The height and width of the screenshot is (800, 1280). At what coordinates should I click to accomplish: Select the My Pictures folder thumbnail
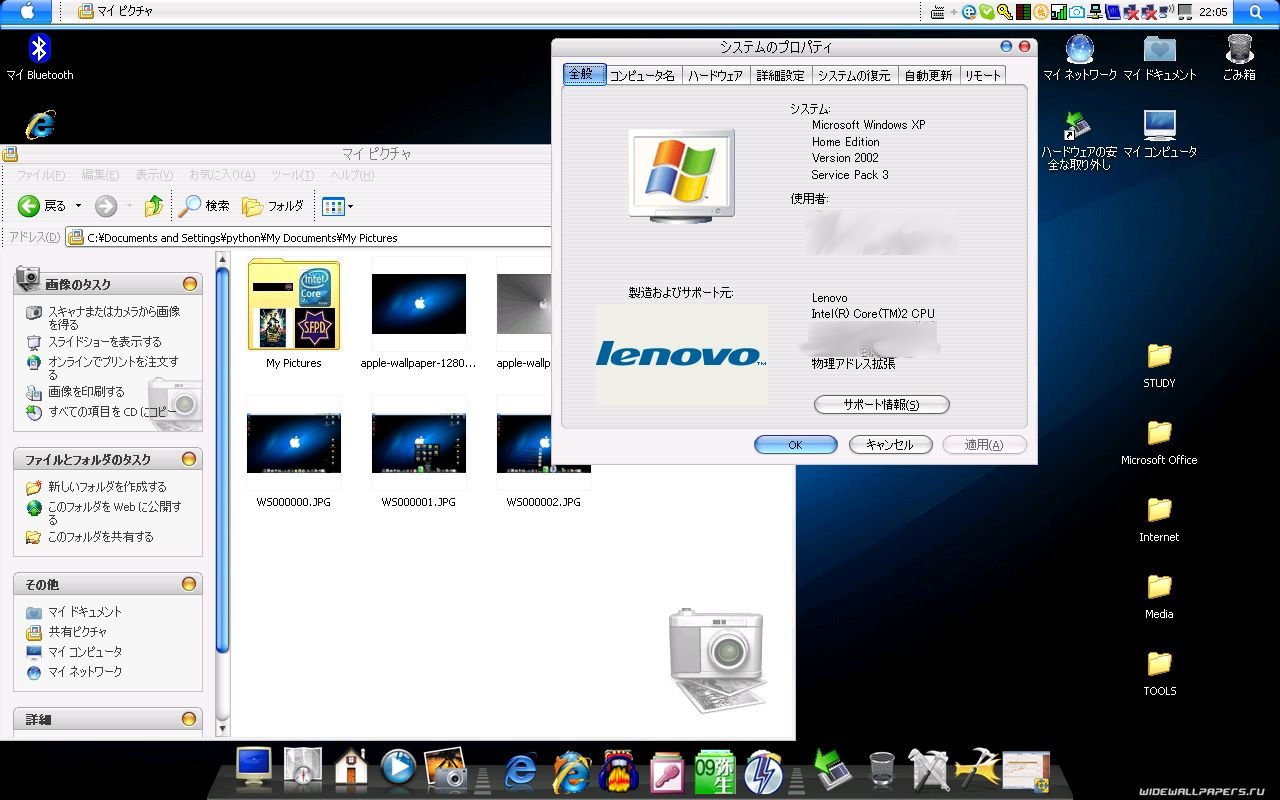click(x=294, y=305)
